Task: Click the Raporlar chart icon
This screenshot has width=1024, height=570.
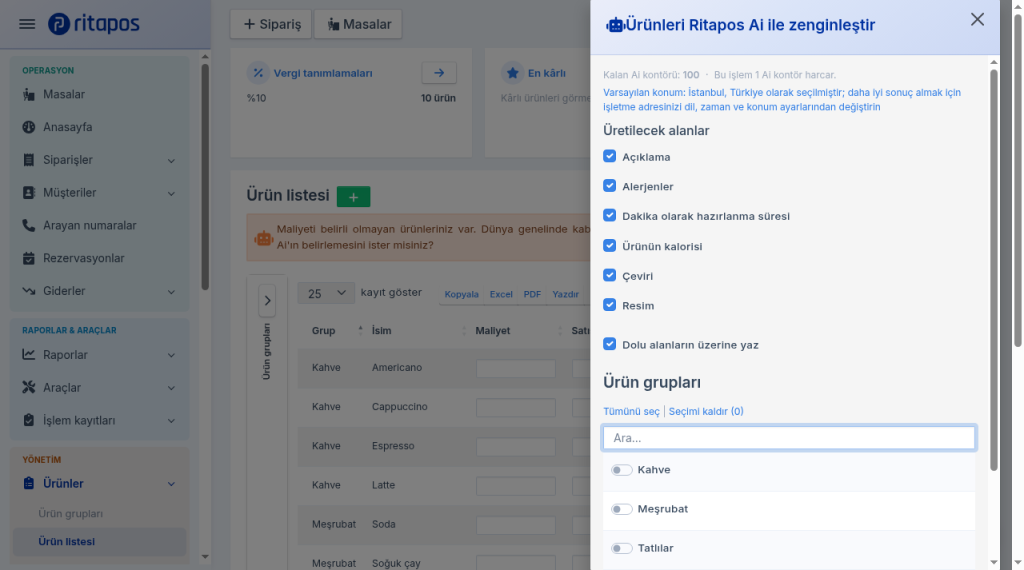Action: pyautogui.click(x=29, y=355)
